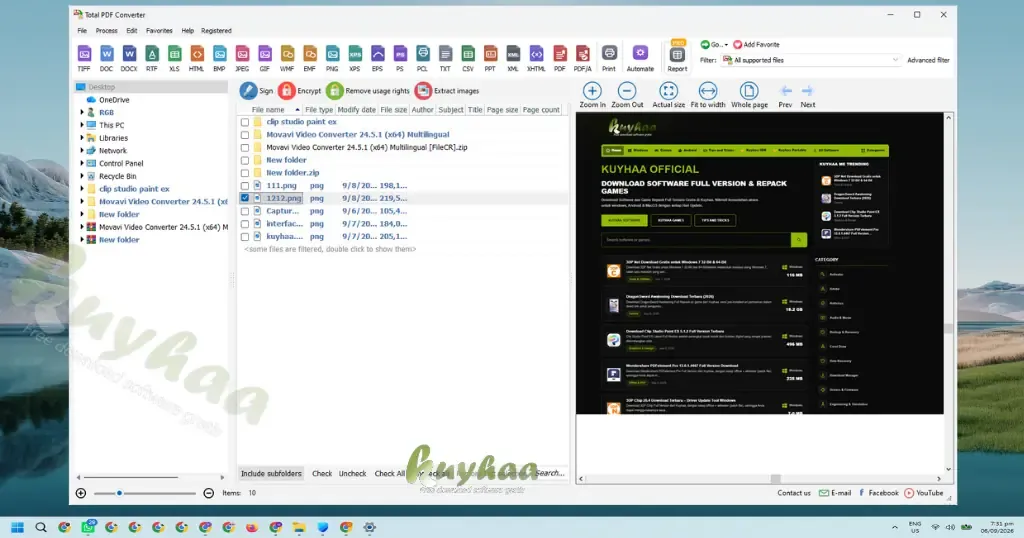This screenshot has width=1024, height=538.
Task: Uncheck the 1212.png file checkbox
Action: pyautogui.click(x=245, y=198)
